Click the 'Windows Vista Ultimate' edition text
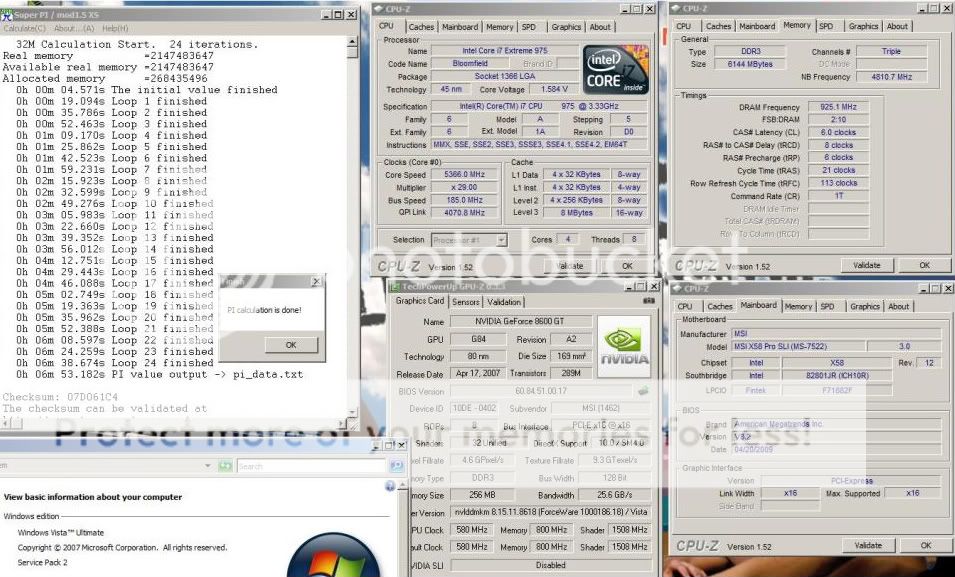 [x=61, y=533]
